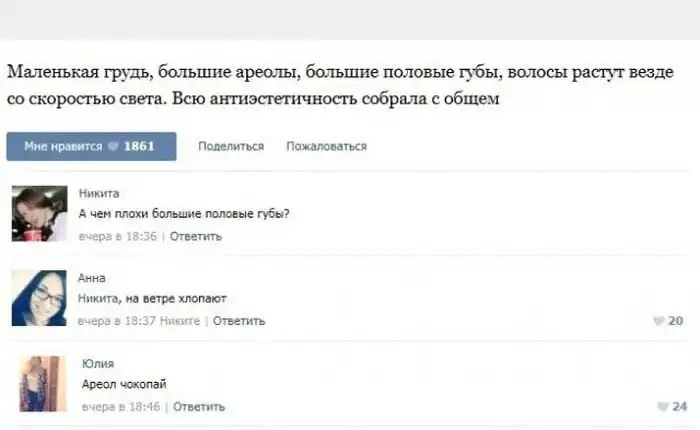Viewport: 700px width, 430px height.
Task: Click the 'Никите' reply-target link
Action: click(181, 321)
